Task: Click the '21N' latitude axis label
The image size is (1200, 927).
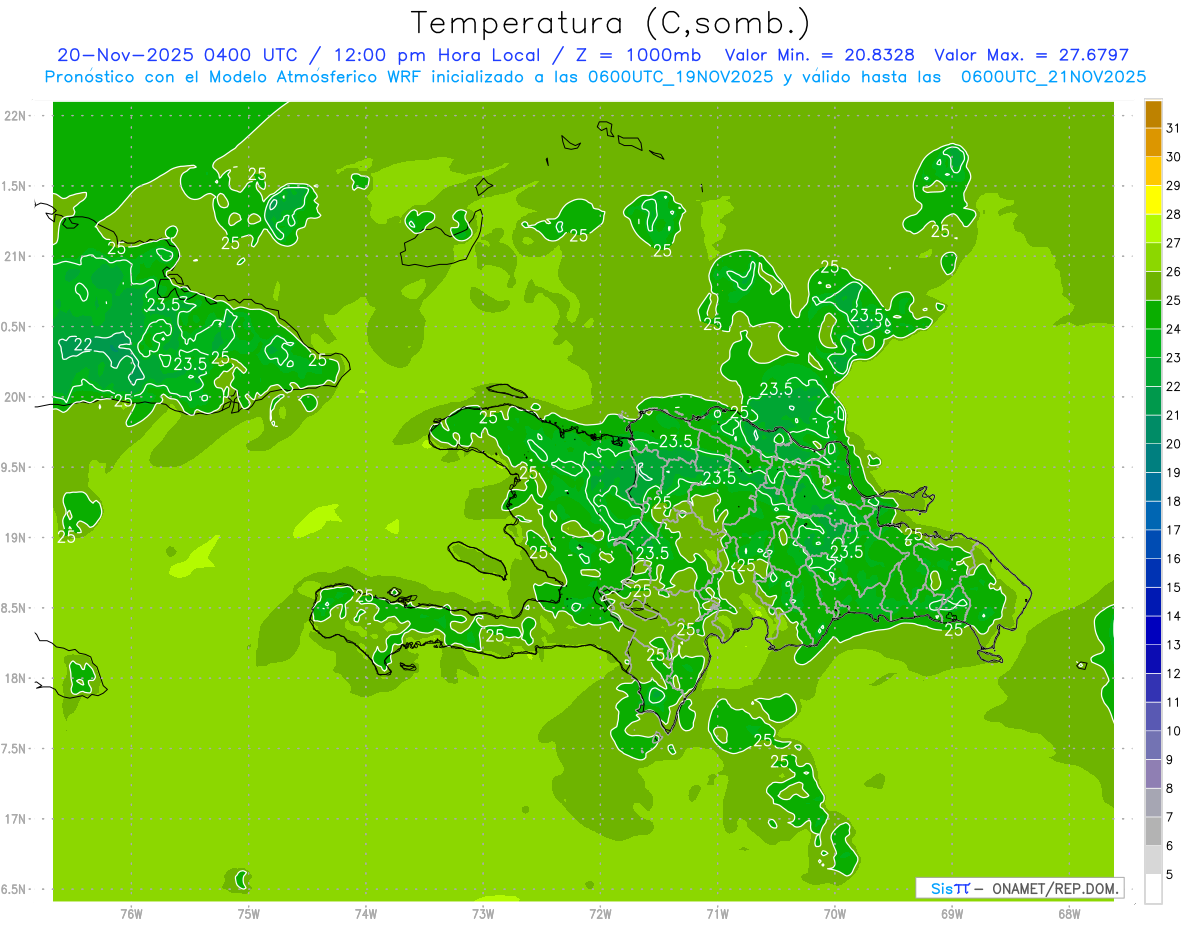Action: 16,257
